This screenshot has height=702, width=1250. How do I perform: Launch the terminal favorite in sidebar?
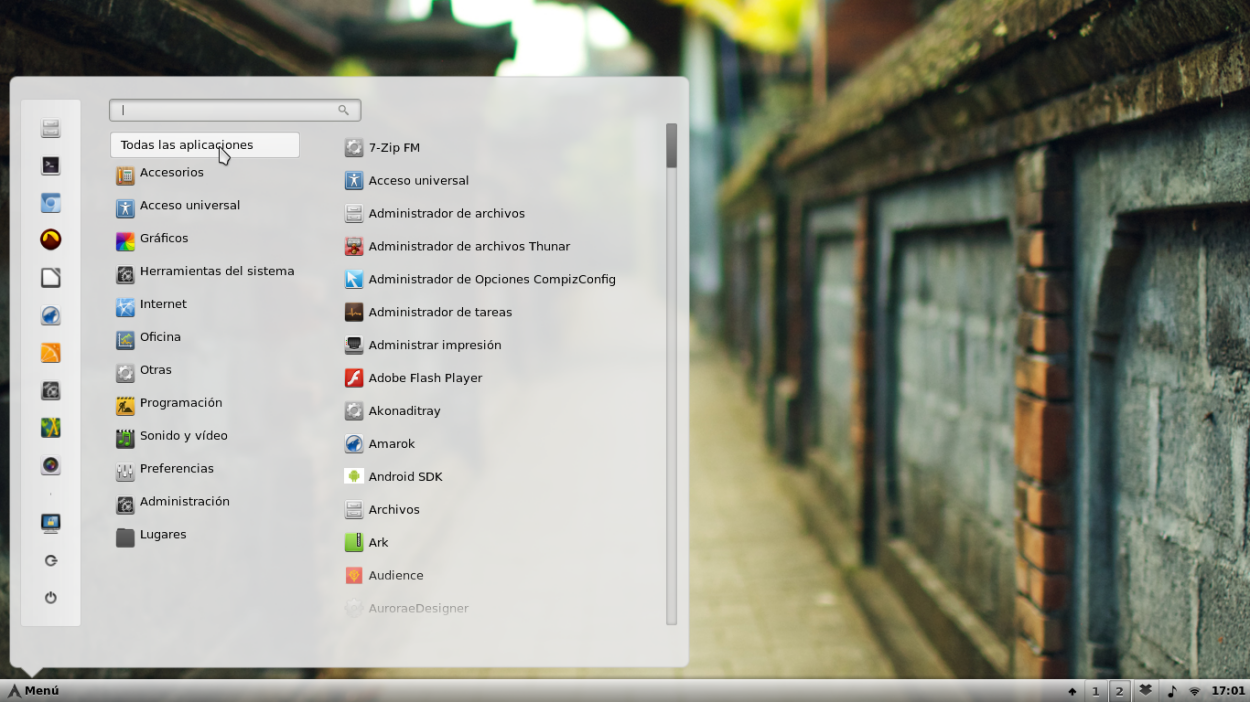[x=50, y=166]
